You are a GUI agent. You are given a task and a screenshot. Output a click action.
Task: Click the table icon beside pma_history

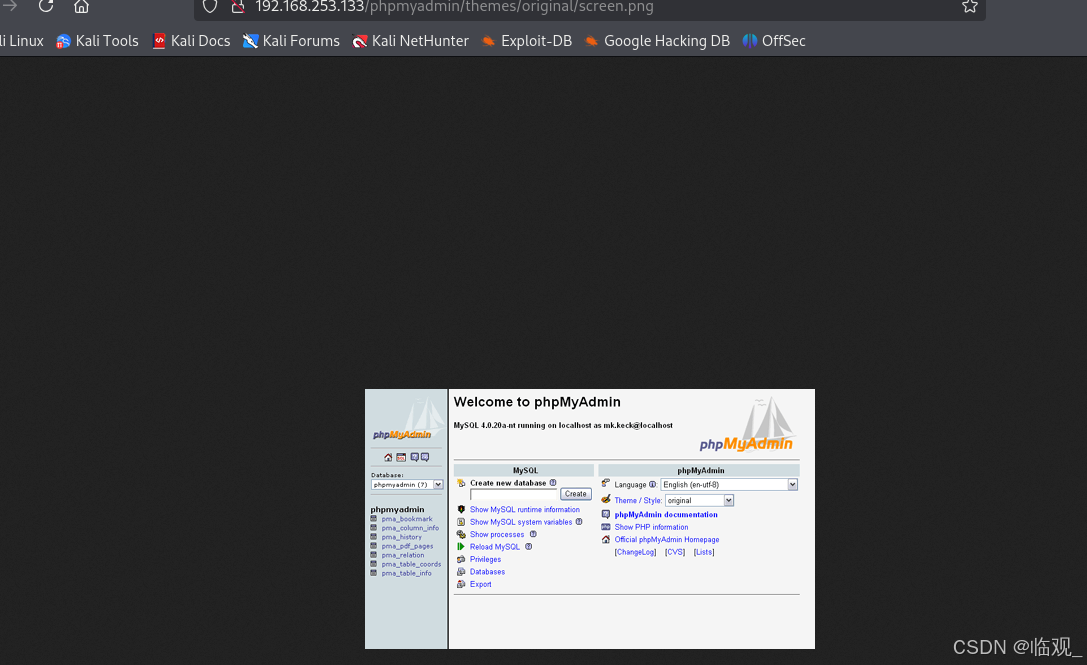coord(374,537)
